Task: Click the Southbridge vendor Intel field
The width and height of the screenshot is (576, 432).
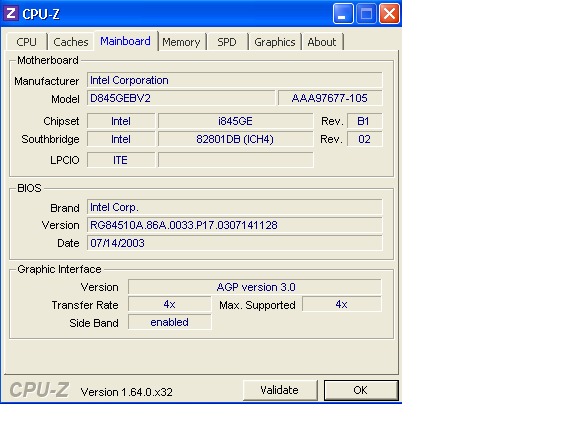Action: tap(121, 139)
